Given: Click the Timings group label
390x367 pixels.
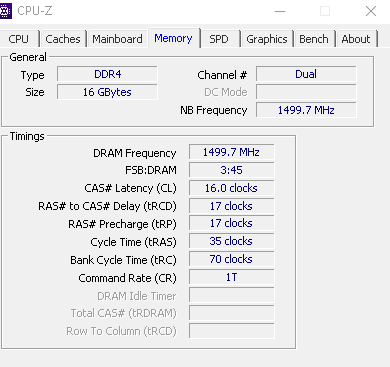Looking at the screenshot, I should (27, 136).
